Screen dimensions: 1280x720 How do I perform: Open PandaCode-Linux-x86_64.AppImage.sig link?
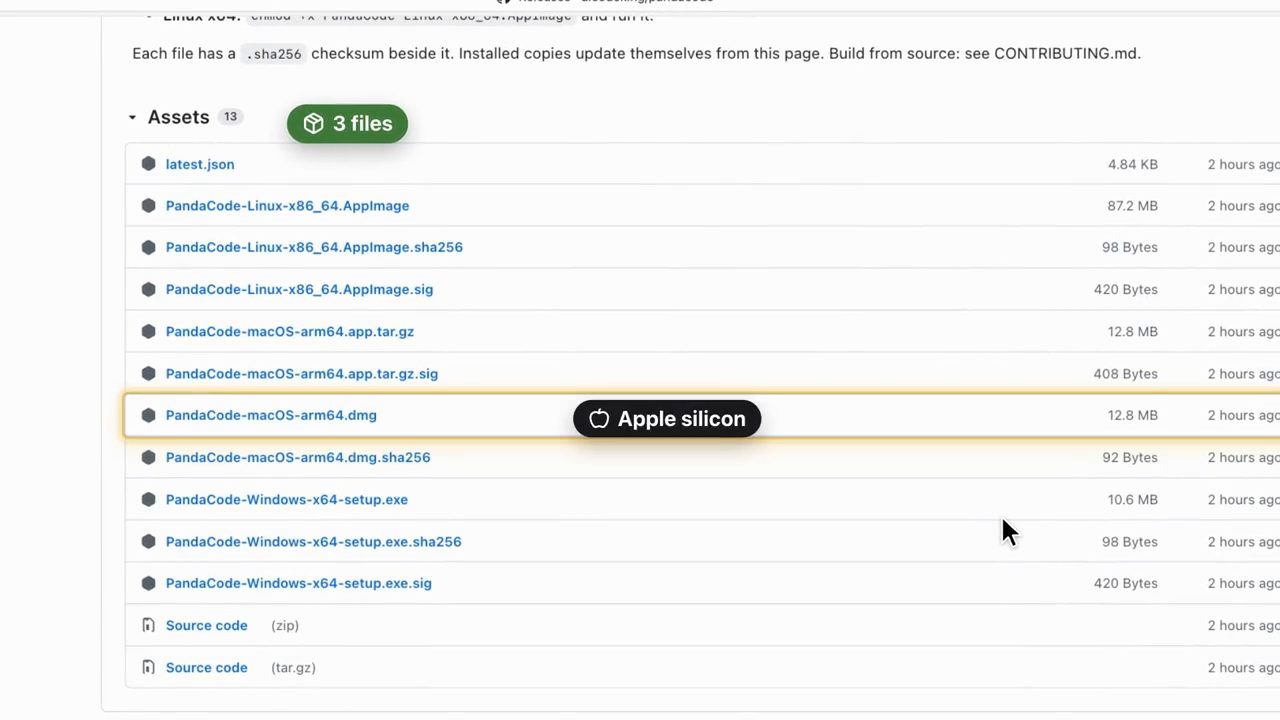[299, 290]
